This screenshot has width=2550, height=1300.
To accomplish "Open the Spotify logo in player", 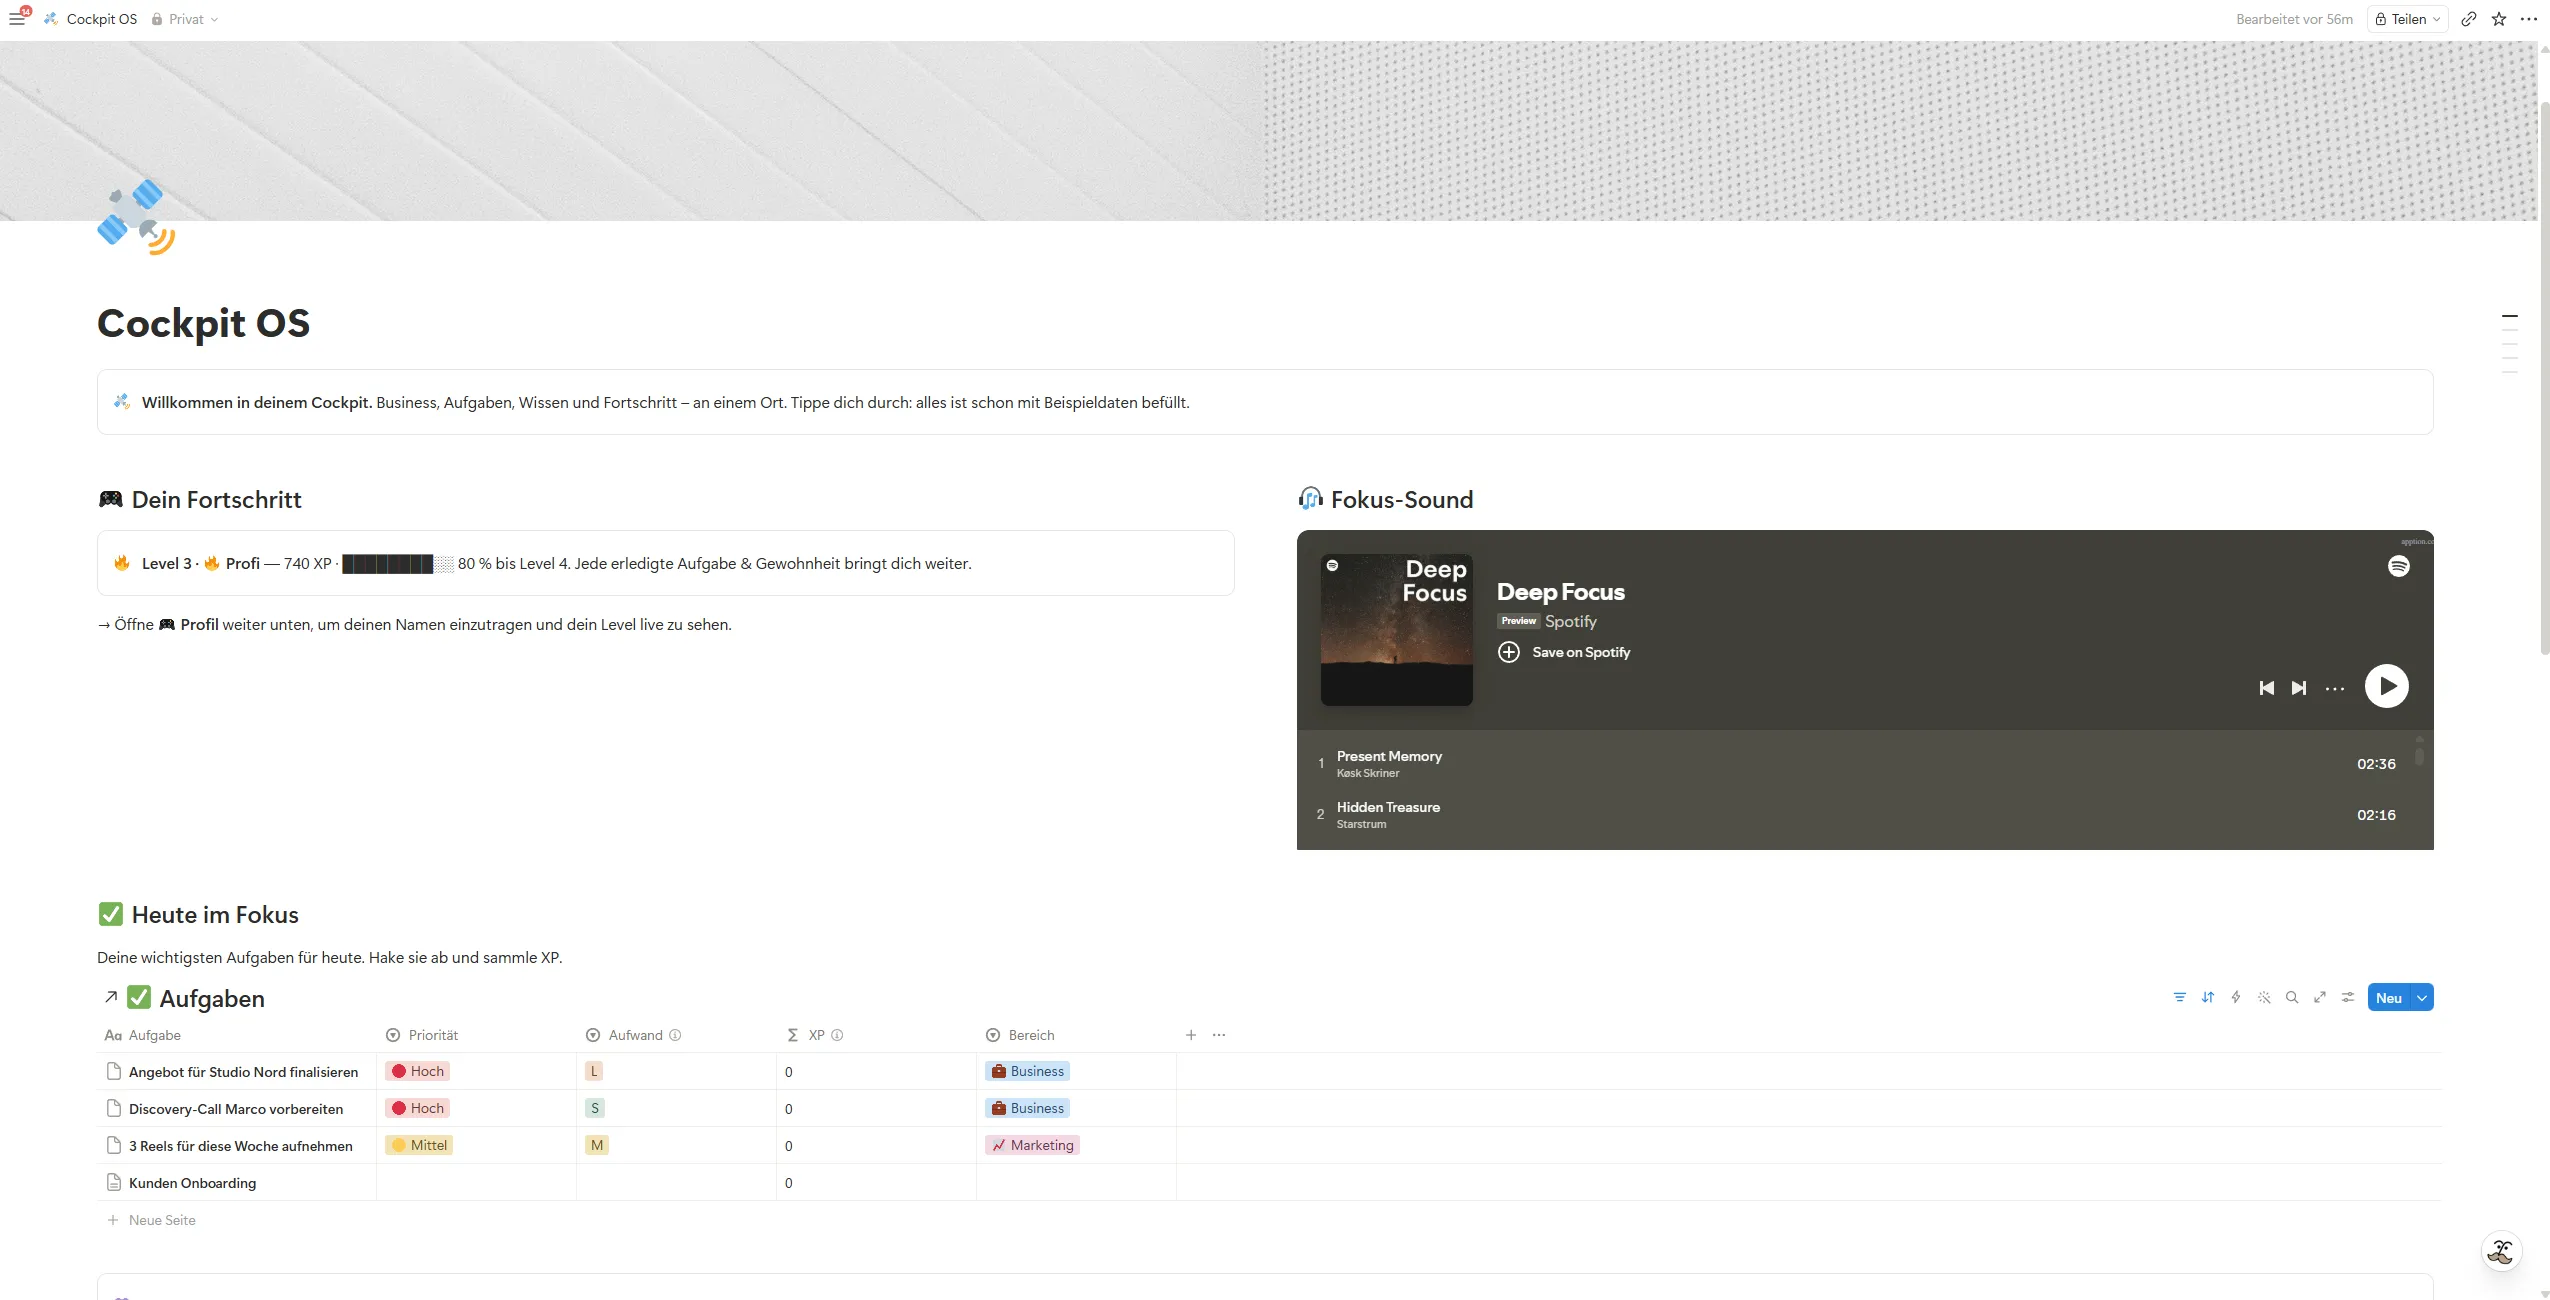I will (x=2398, y=566).
